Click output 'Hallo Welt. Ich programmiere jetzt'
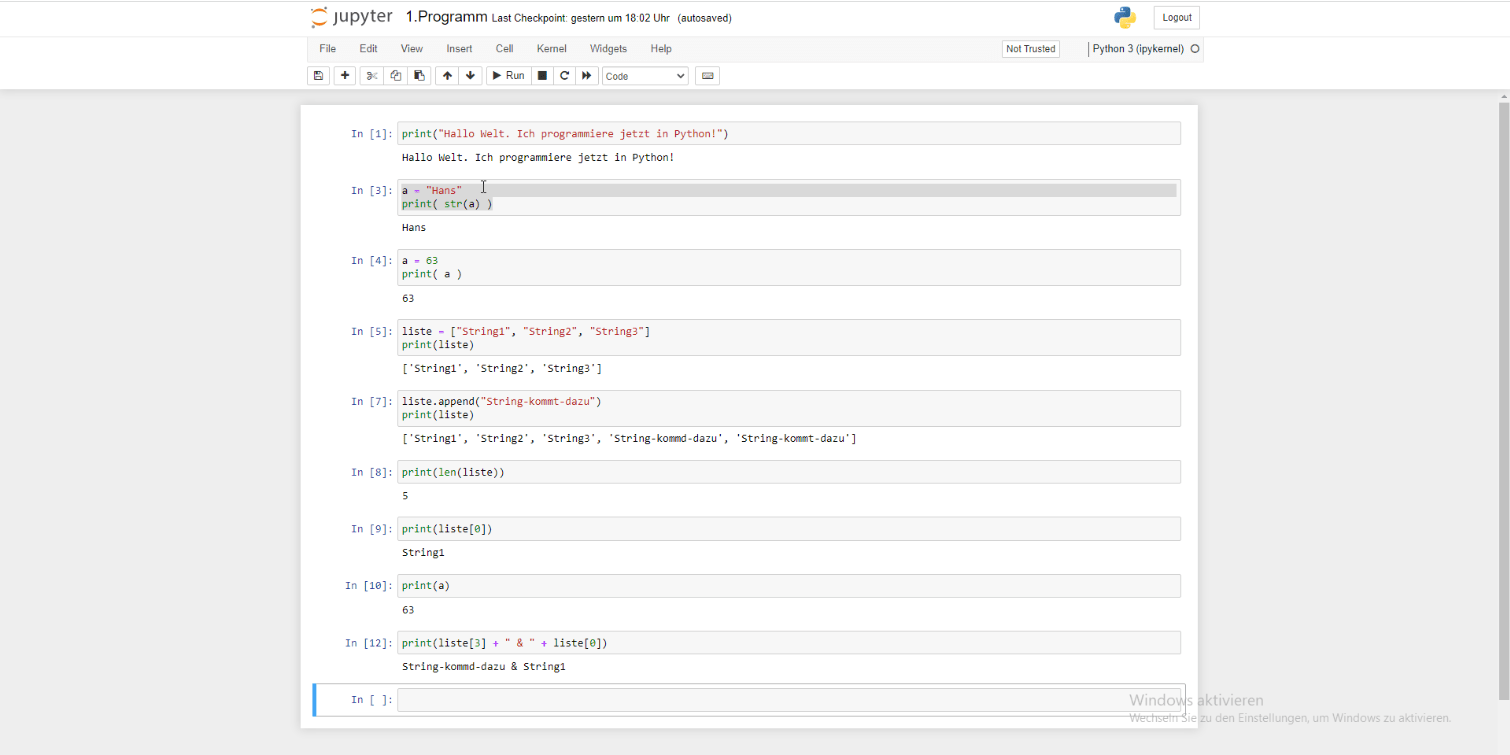The width and height of the screenshot is (1510, 755). click(538, 157)
